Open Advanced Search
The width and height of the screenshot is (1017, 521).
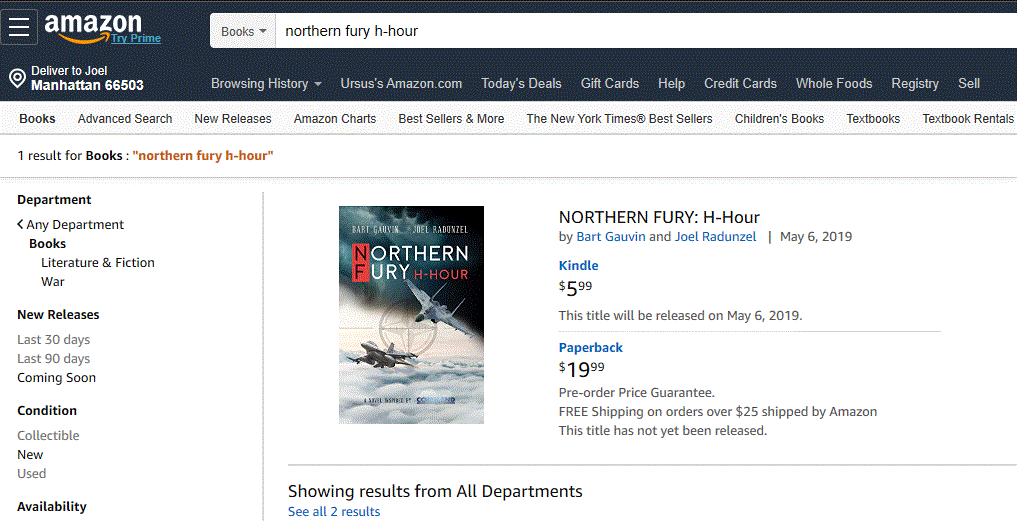click(125, 119)
